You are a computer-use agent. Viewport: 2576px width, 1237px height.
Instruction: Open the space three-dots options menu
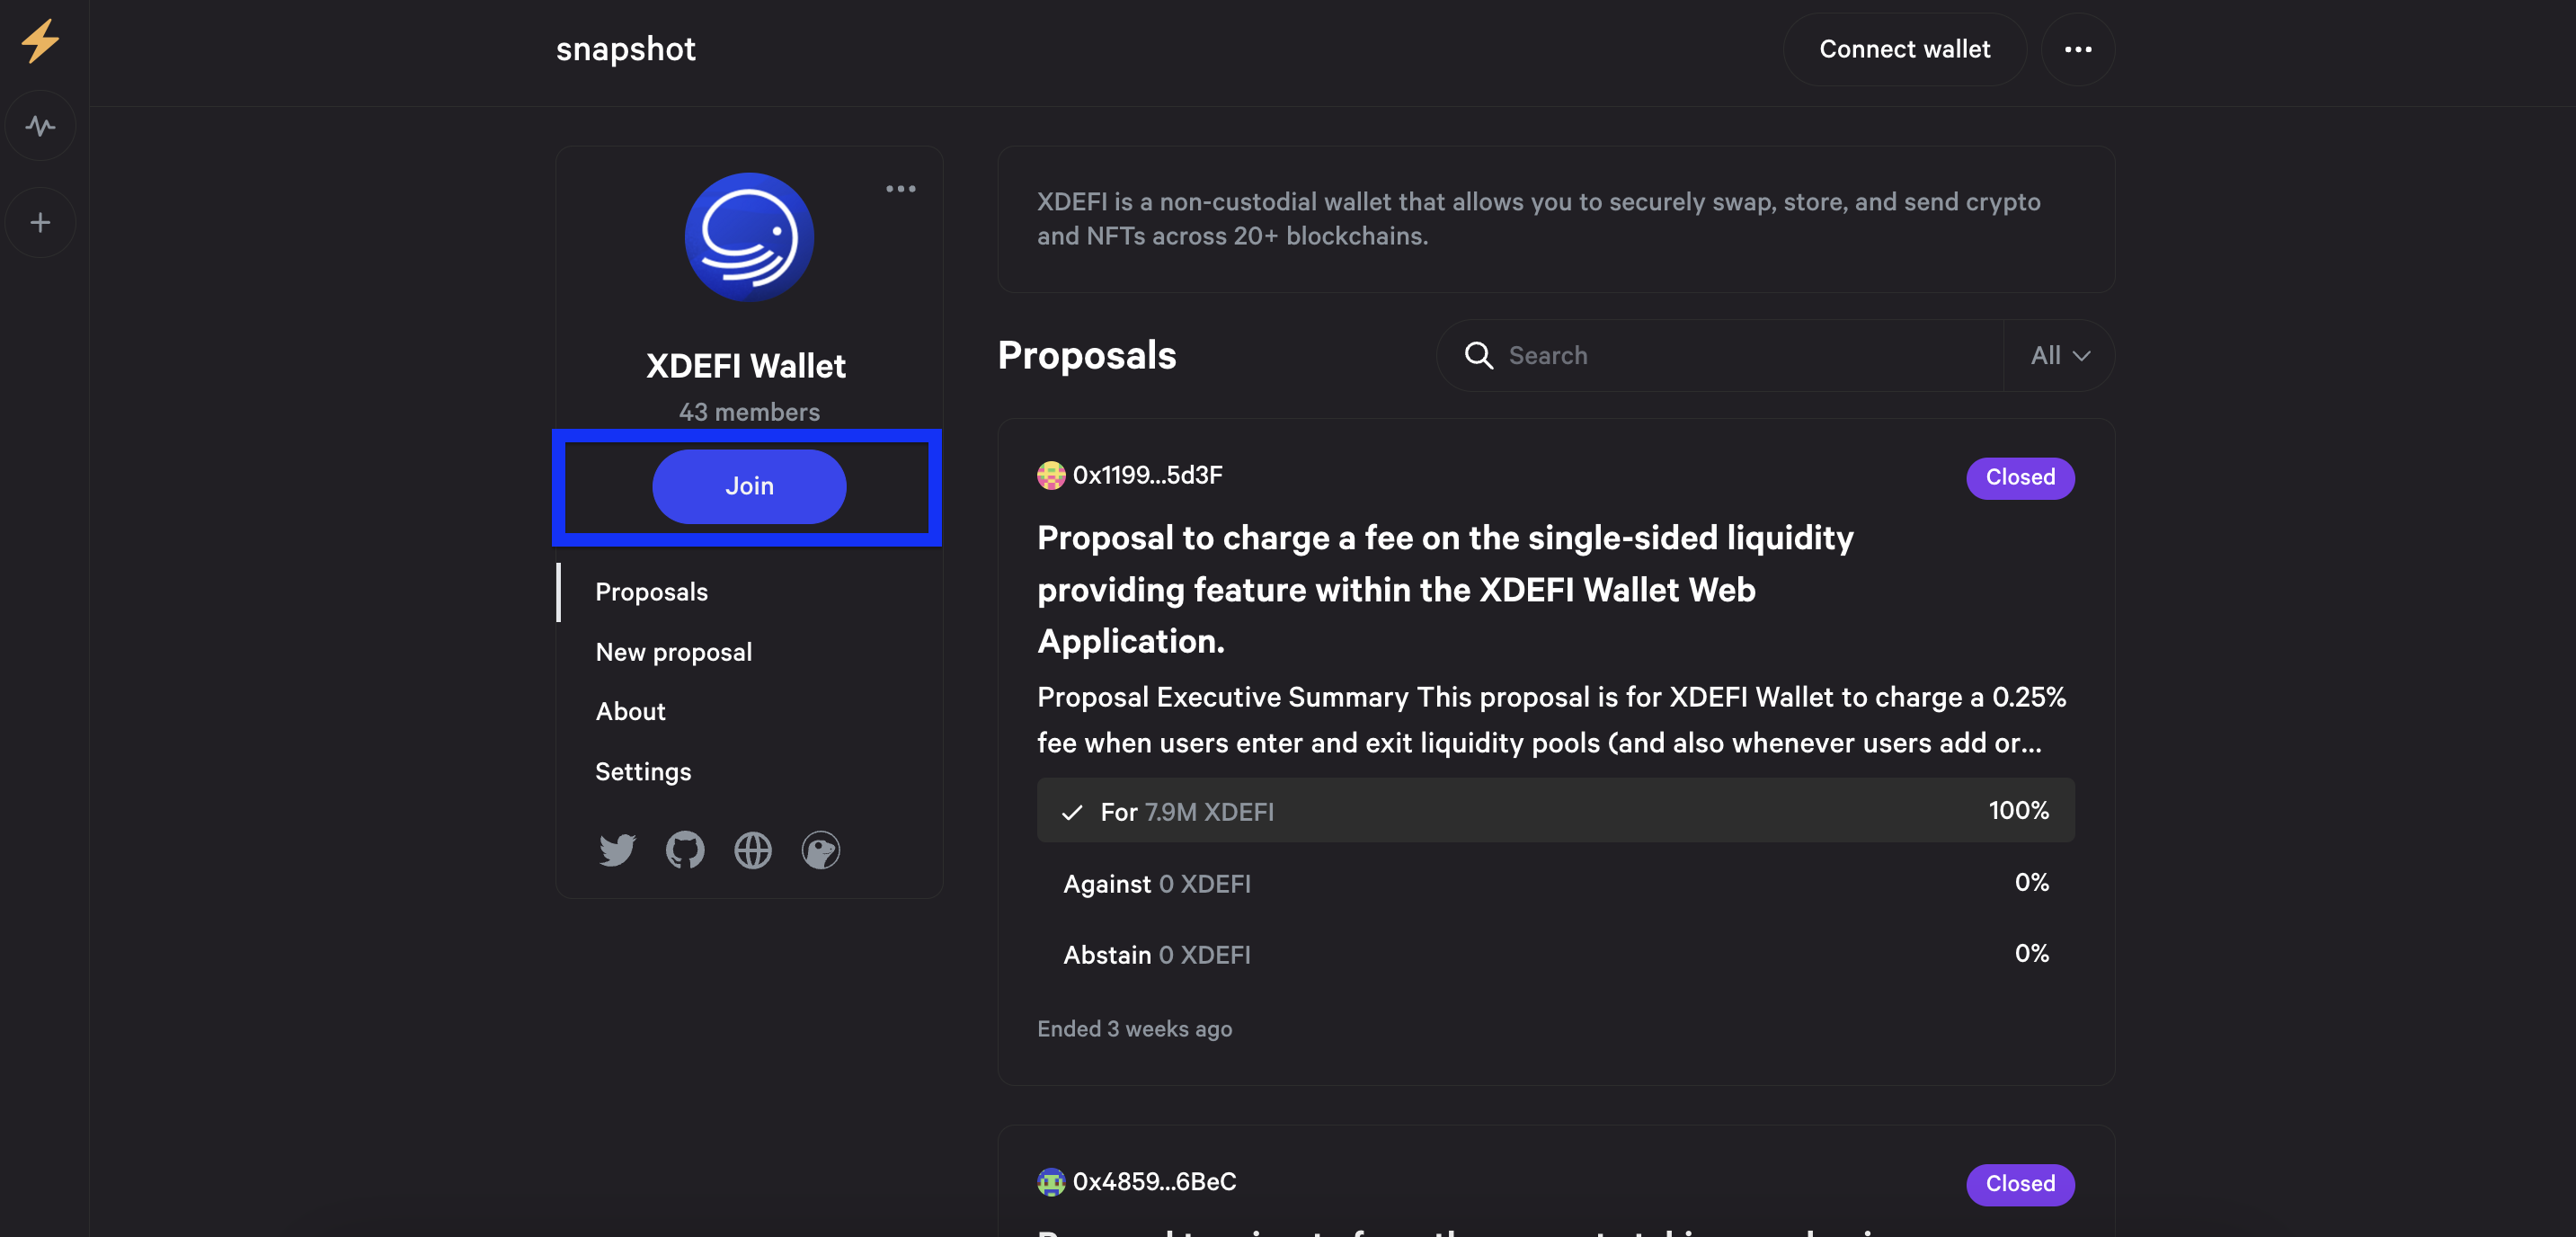click(x=900, y=189)
